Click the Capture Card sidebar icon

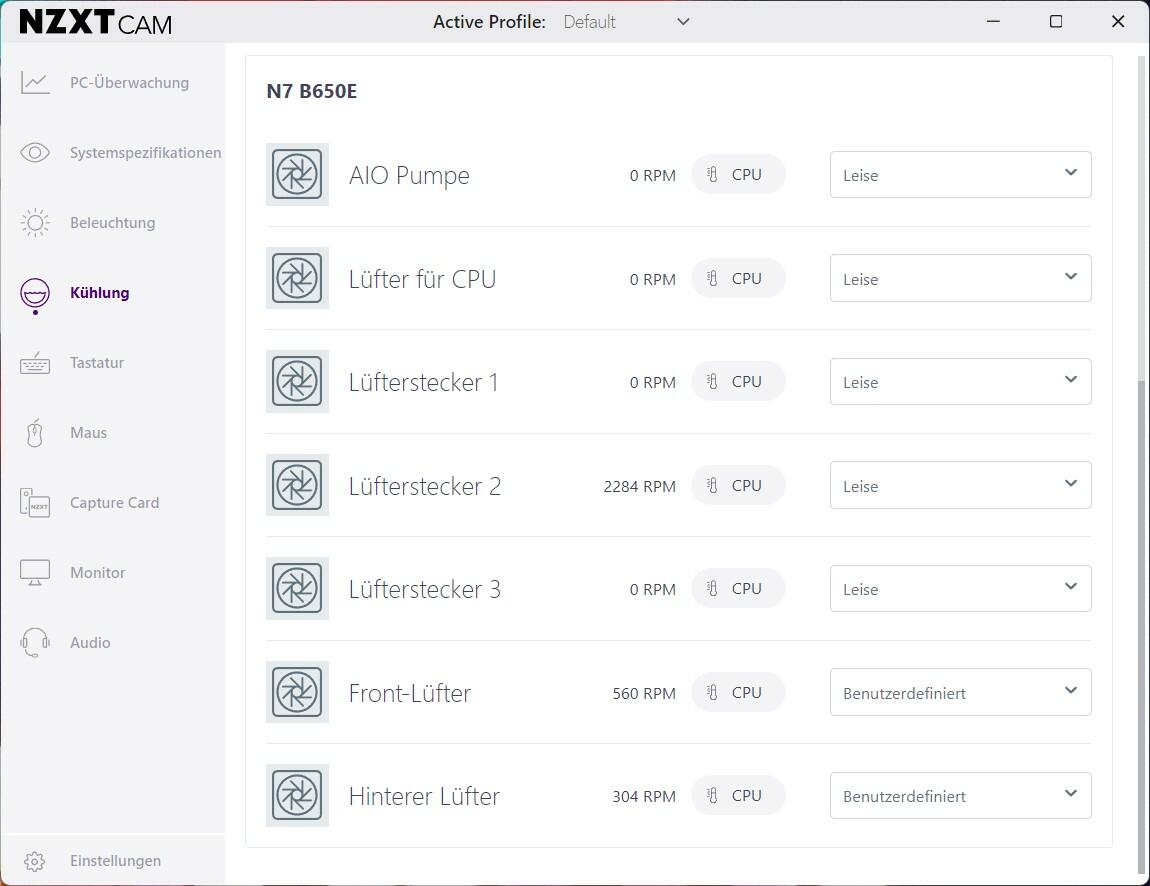tap(35, 503)
